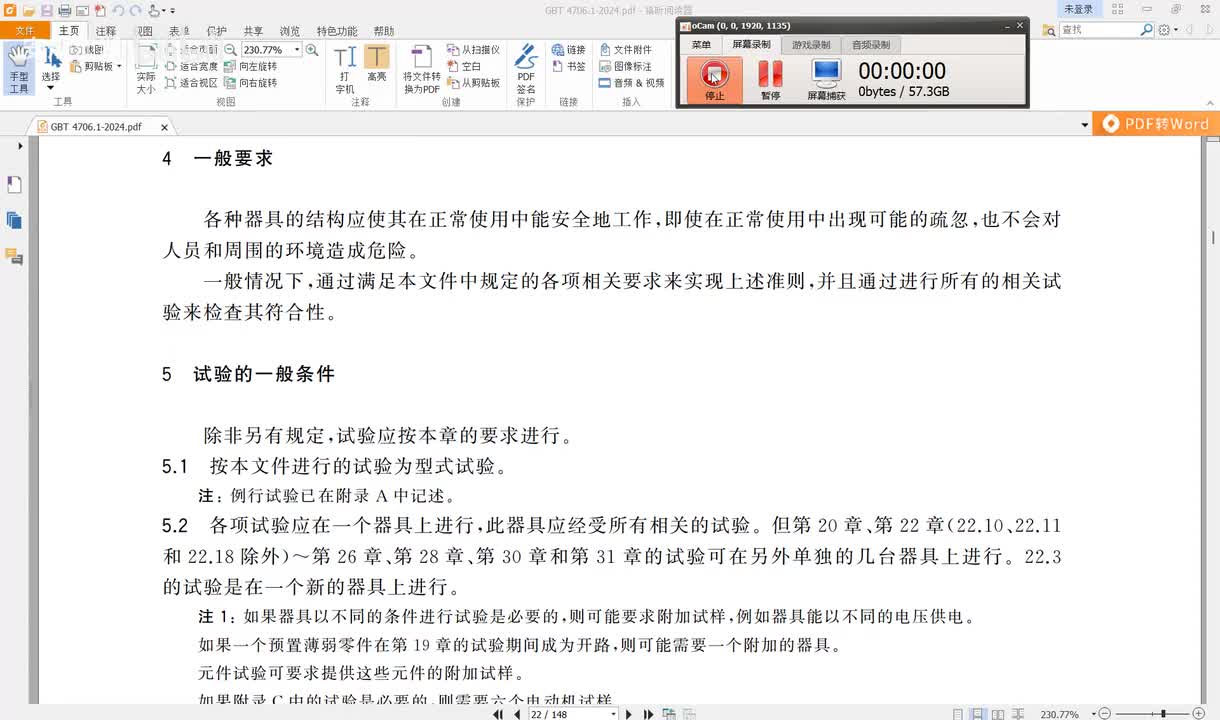Click the PDF转Word button
This screenshot has width=1220, height=720.
(x=1156, y=124)
